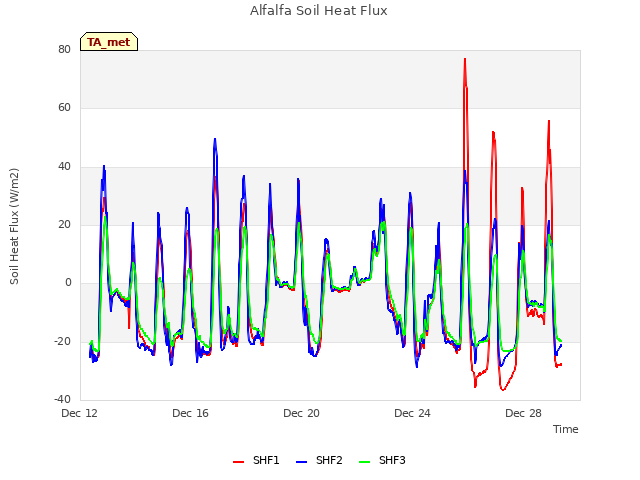Click the tallest red SHF1 peak near 77
Screen dimensions: 640x480
(465, 60)
